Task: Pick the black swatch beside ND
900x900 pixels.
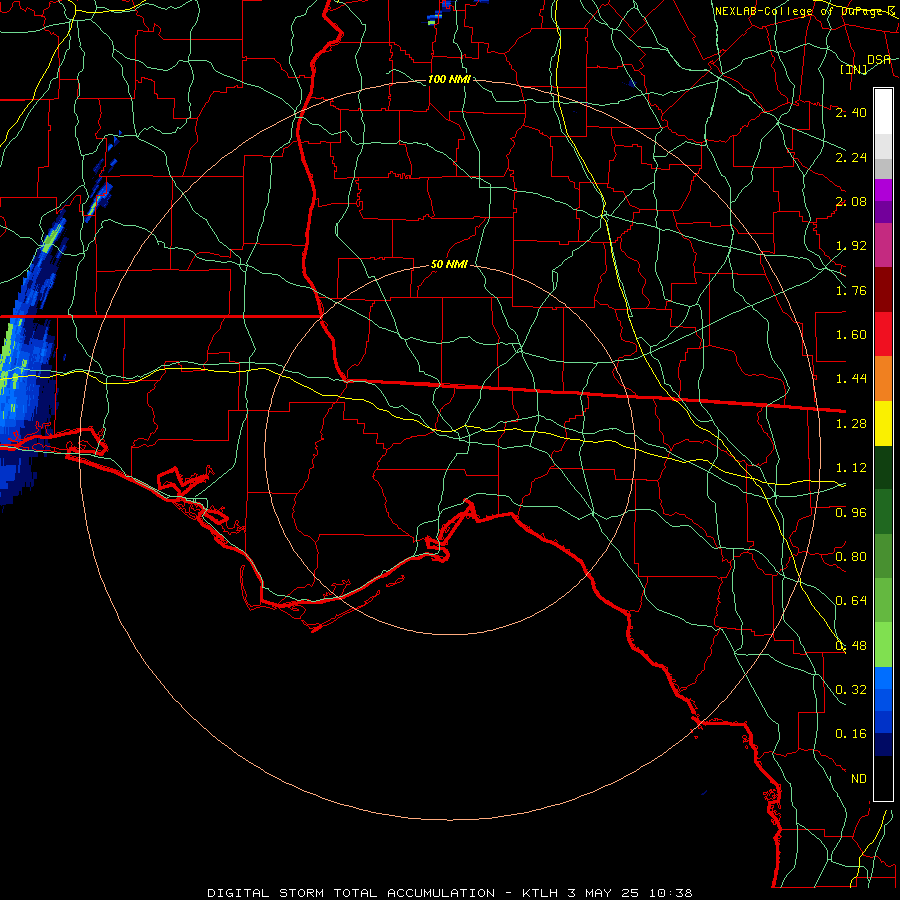Action: (883, 778)
